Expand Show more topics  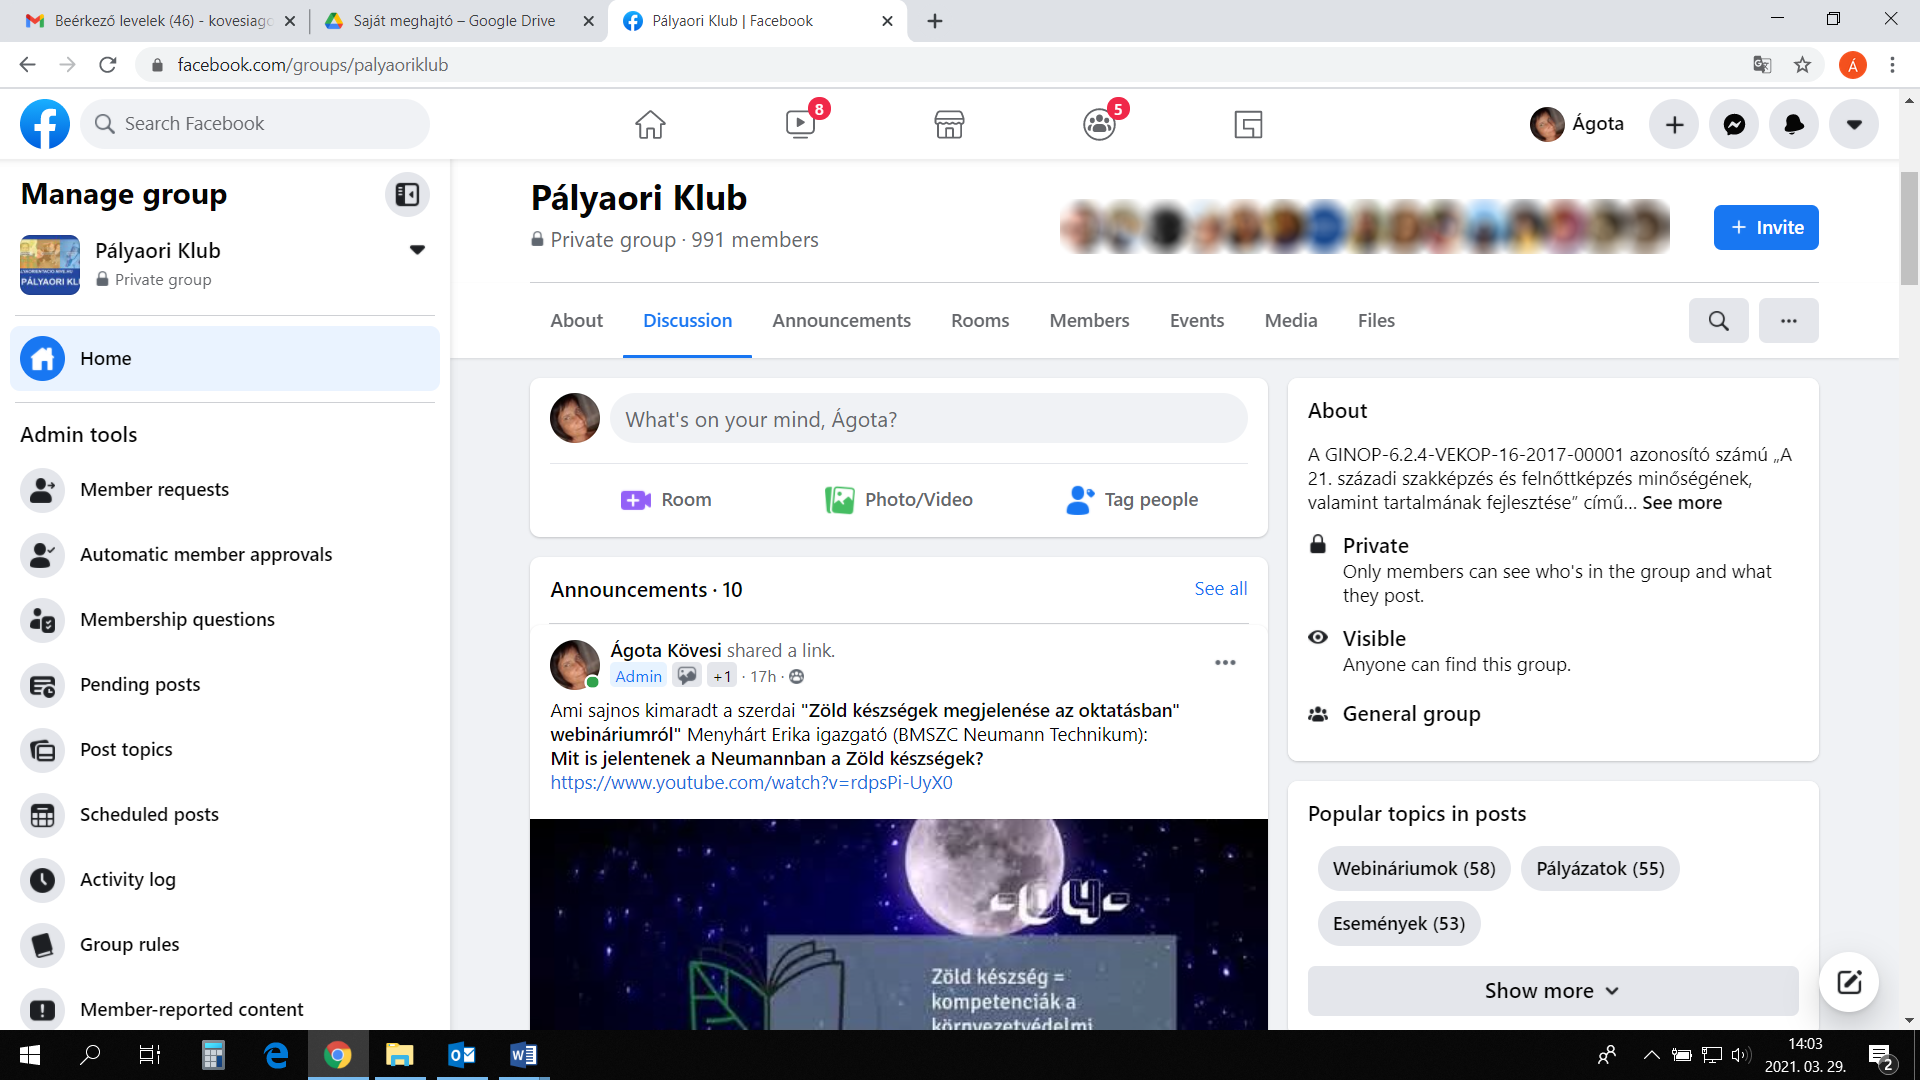click(x=1552, y=991)
